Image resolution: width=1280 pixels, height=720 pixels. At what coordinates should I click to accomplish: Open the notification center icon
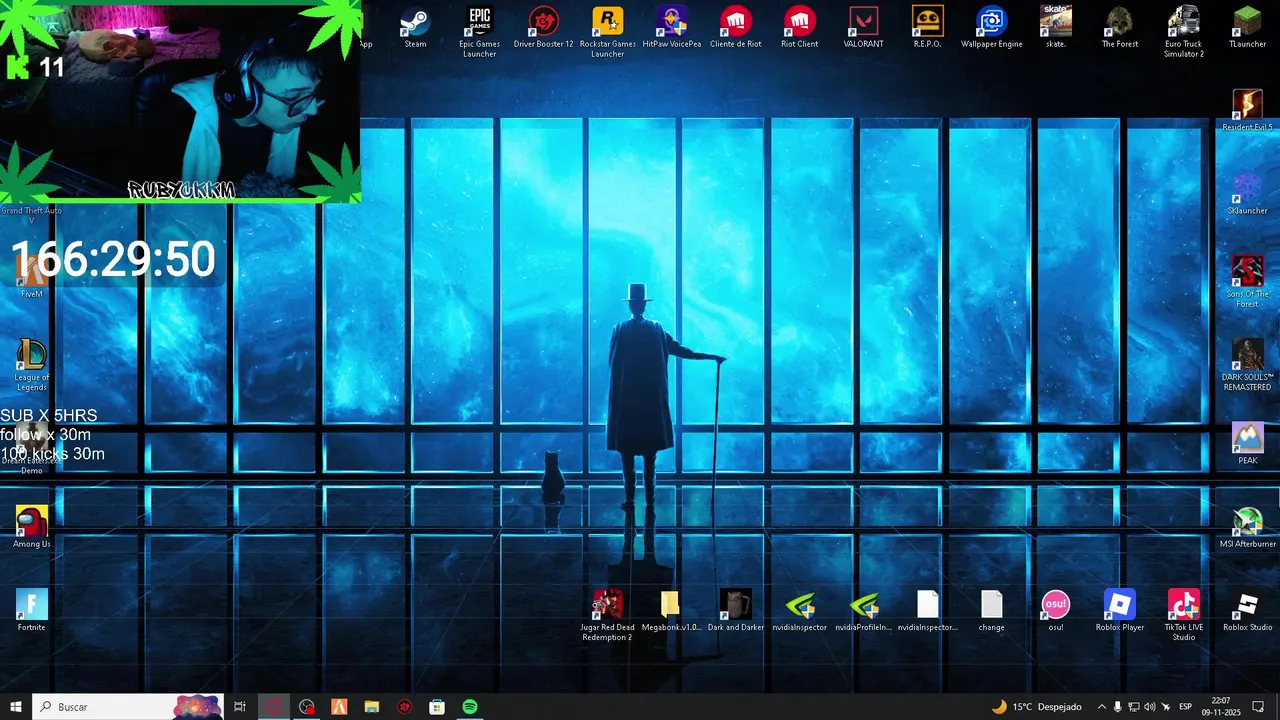point(1258,707)
